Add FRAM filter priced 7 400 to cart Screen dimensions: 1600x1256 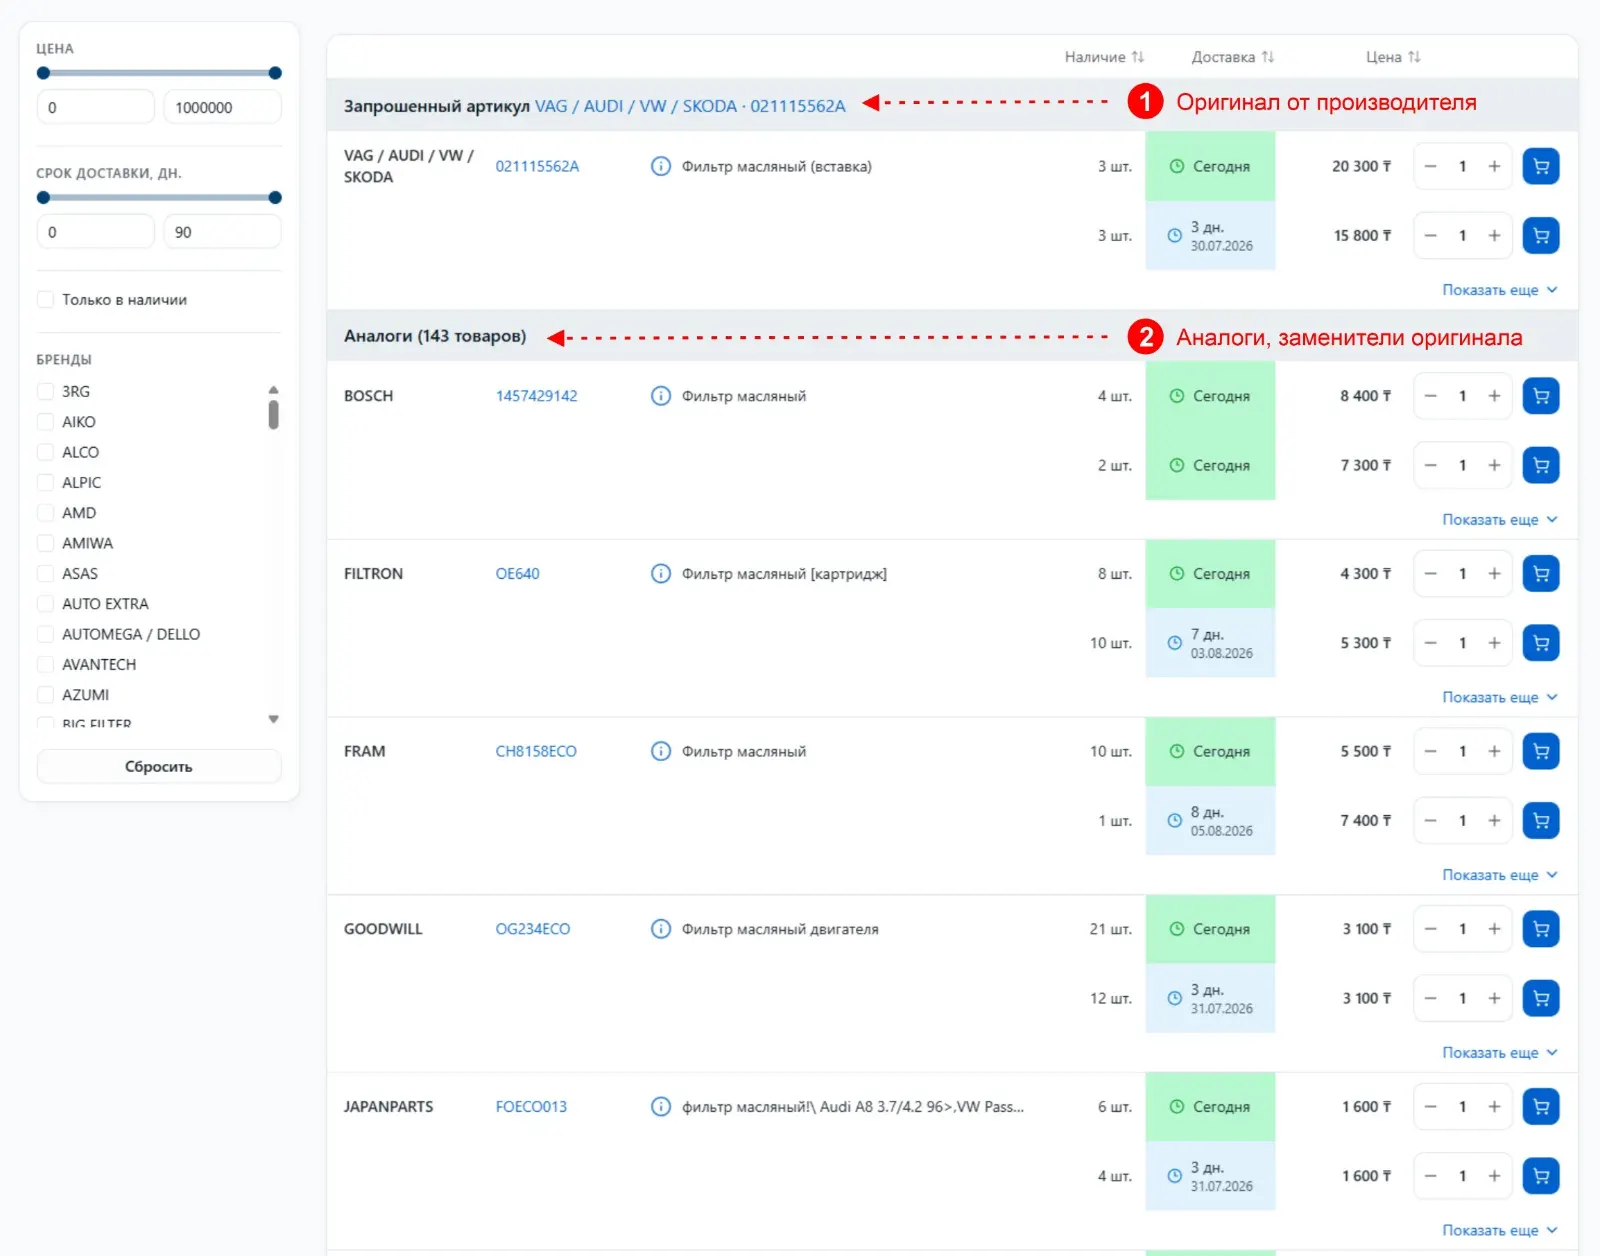pos(1541,821)
